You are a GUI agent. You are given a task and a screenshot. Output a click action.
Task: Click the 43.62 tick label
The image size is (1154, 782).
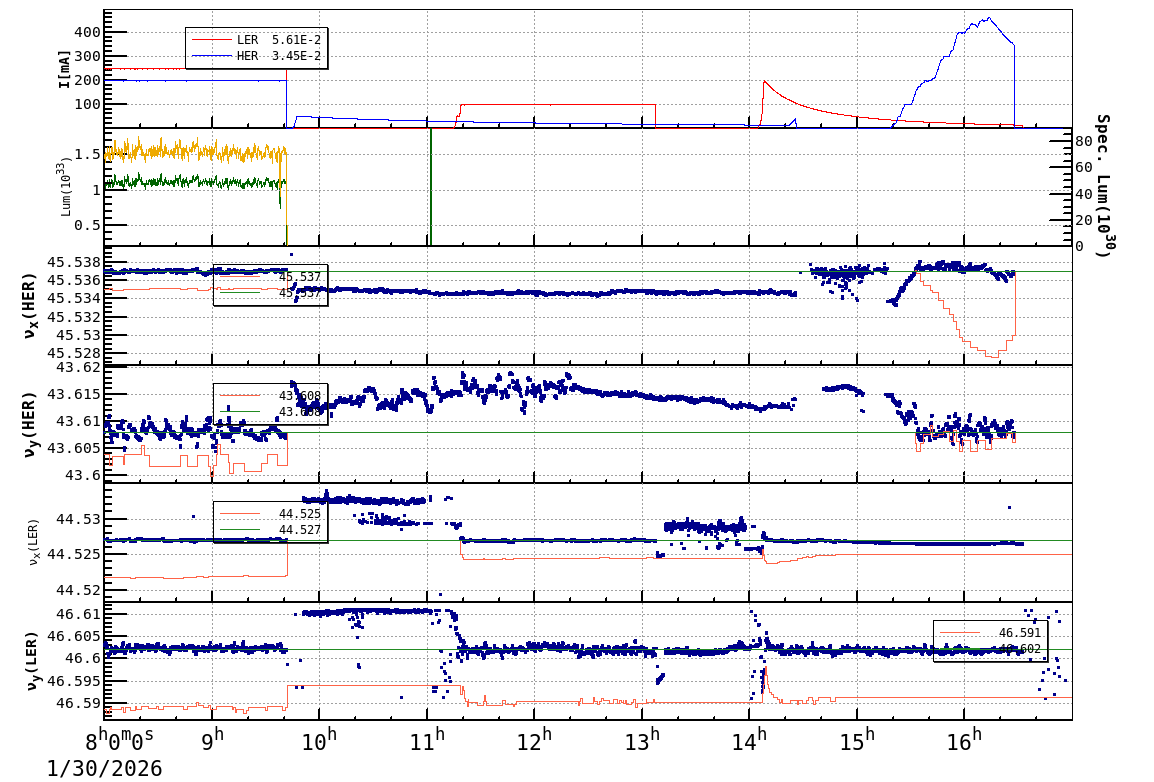point(78,367)
